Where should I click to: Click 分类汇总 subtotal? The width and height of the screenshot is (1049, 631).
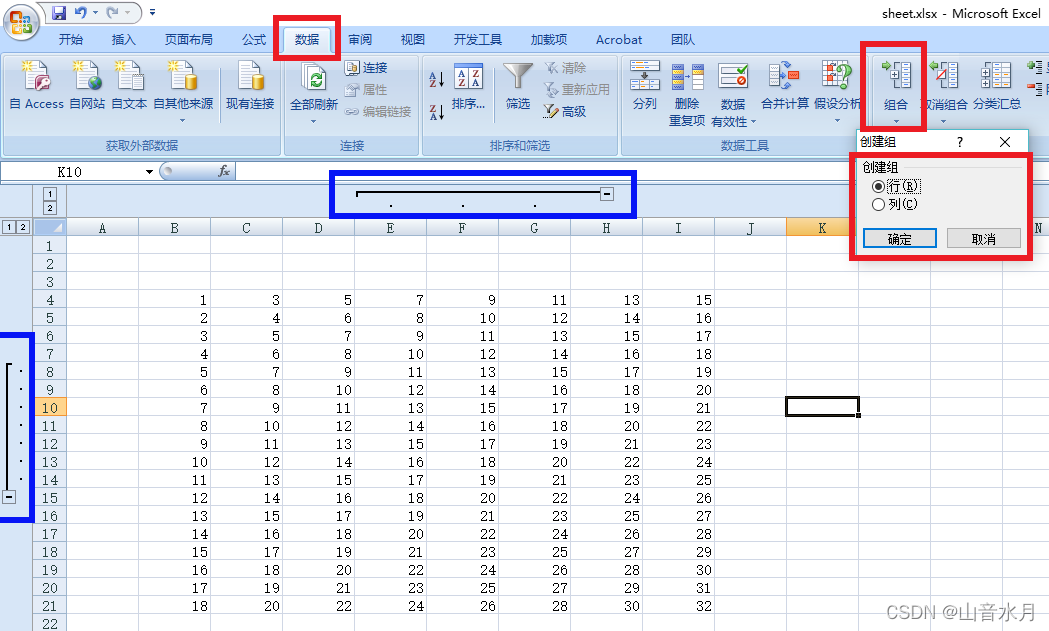pos(996,85)
